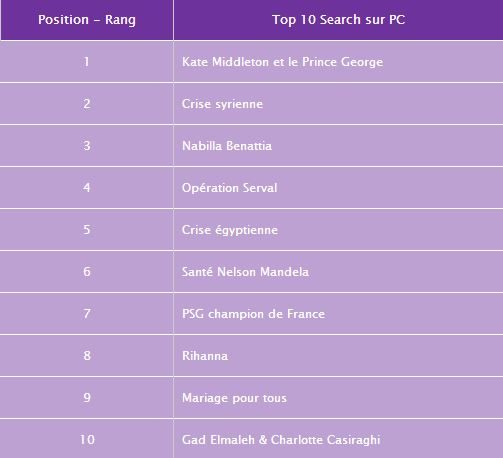Click rank number 3 cell

(x=87, y=146)
